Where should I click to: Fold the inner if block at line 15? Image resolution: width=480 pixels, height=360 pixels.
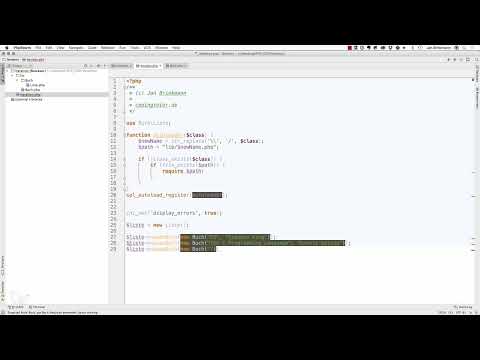tap(125, 165)
